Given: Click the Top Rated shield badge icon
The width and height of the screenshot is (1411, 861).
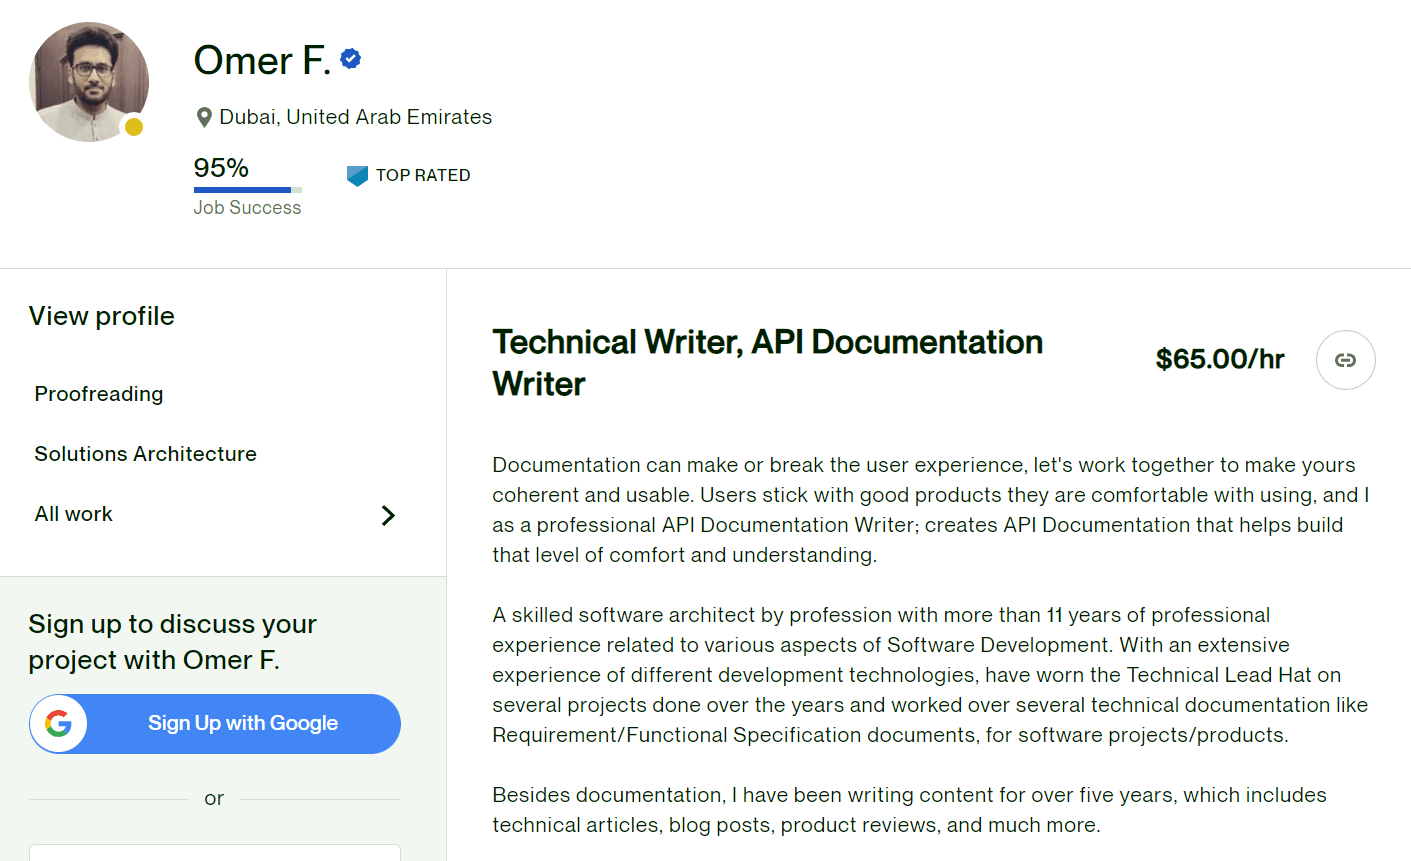Looking at the screenshot, I should pyautogui.click(x=357, y=176).
